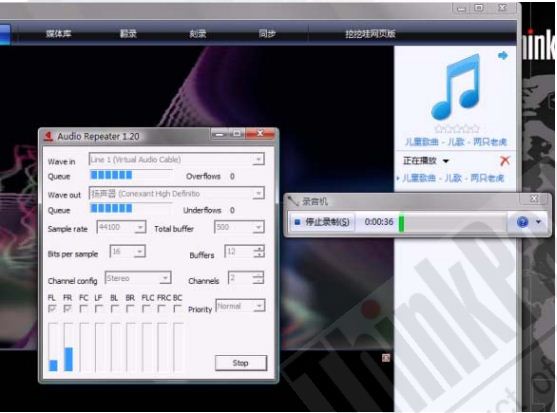Viewport: 557px width, 413px height.
Task: Click the blue arrow icon above music note
Action: coord(503,55)
